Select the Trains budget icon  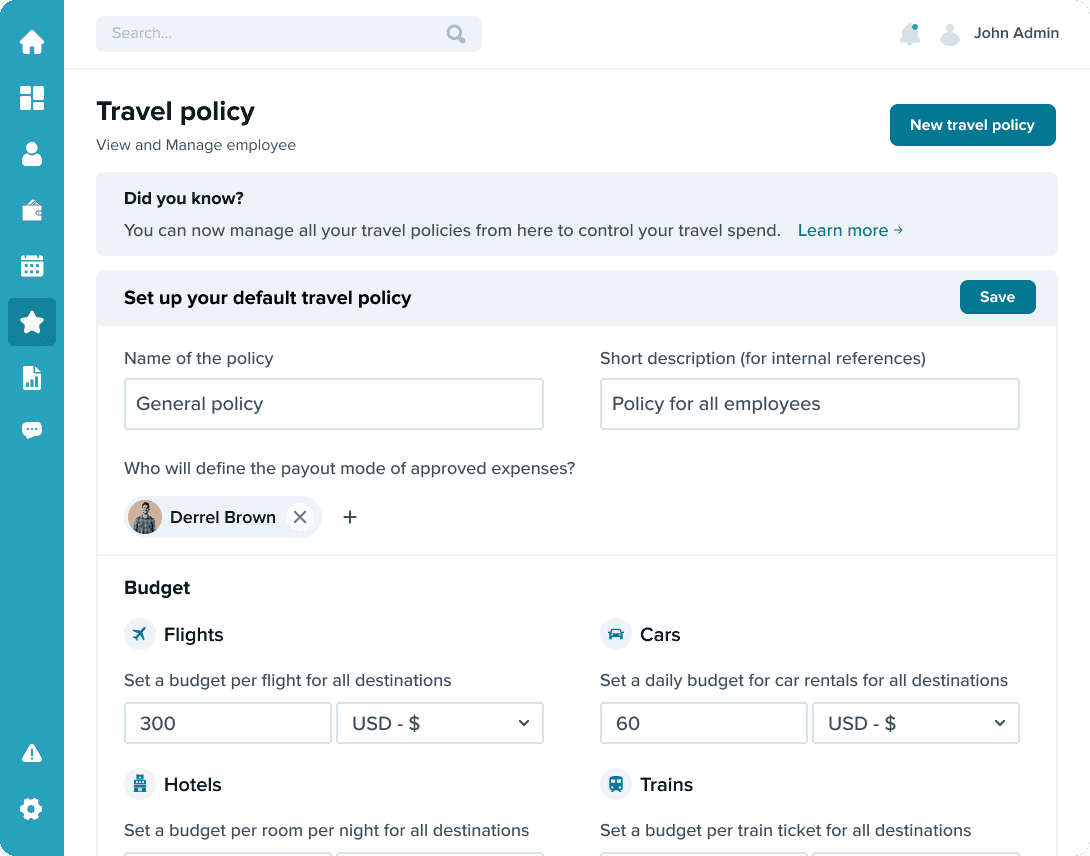tap(614, 784)
